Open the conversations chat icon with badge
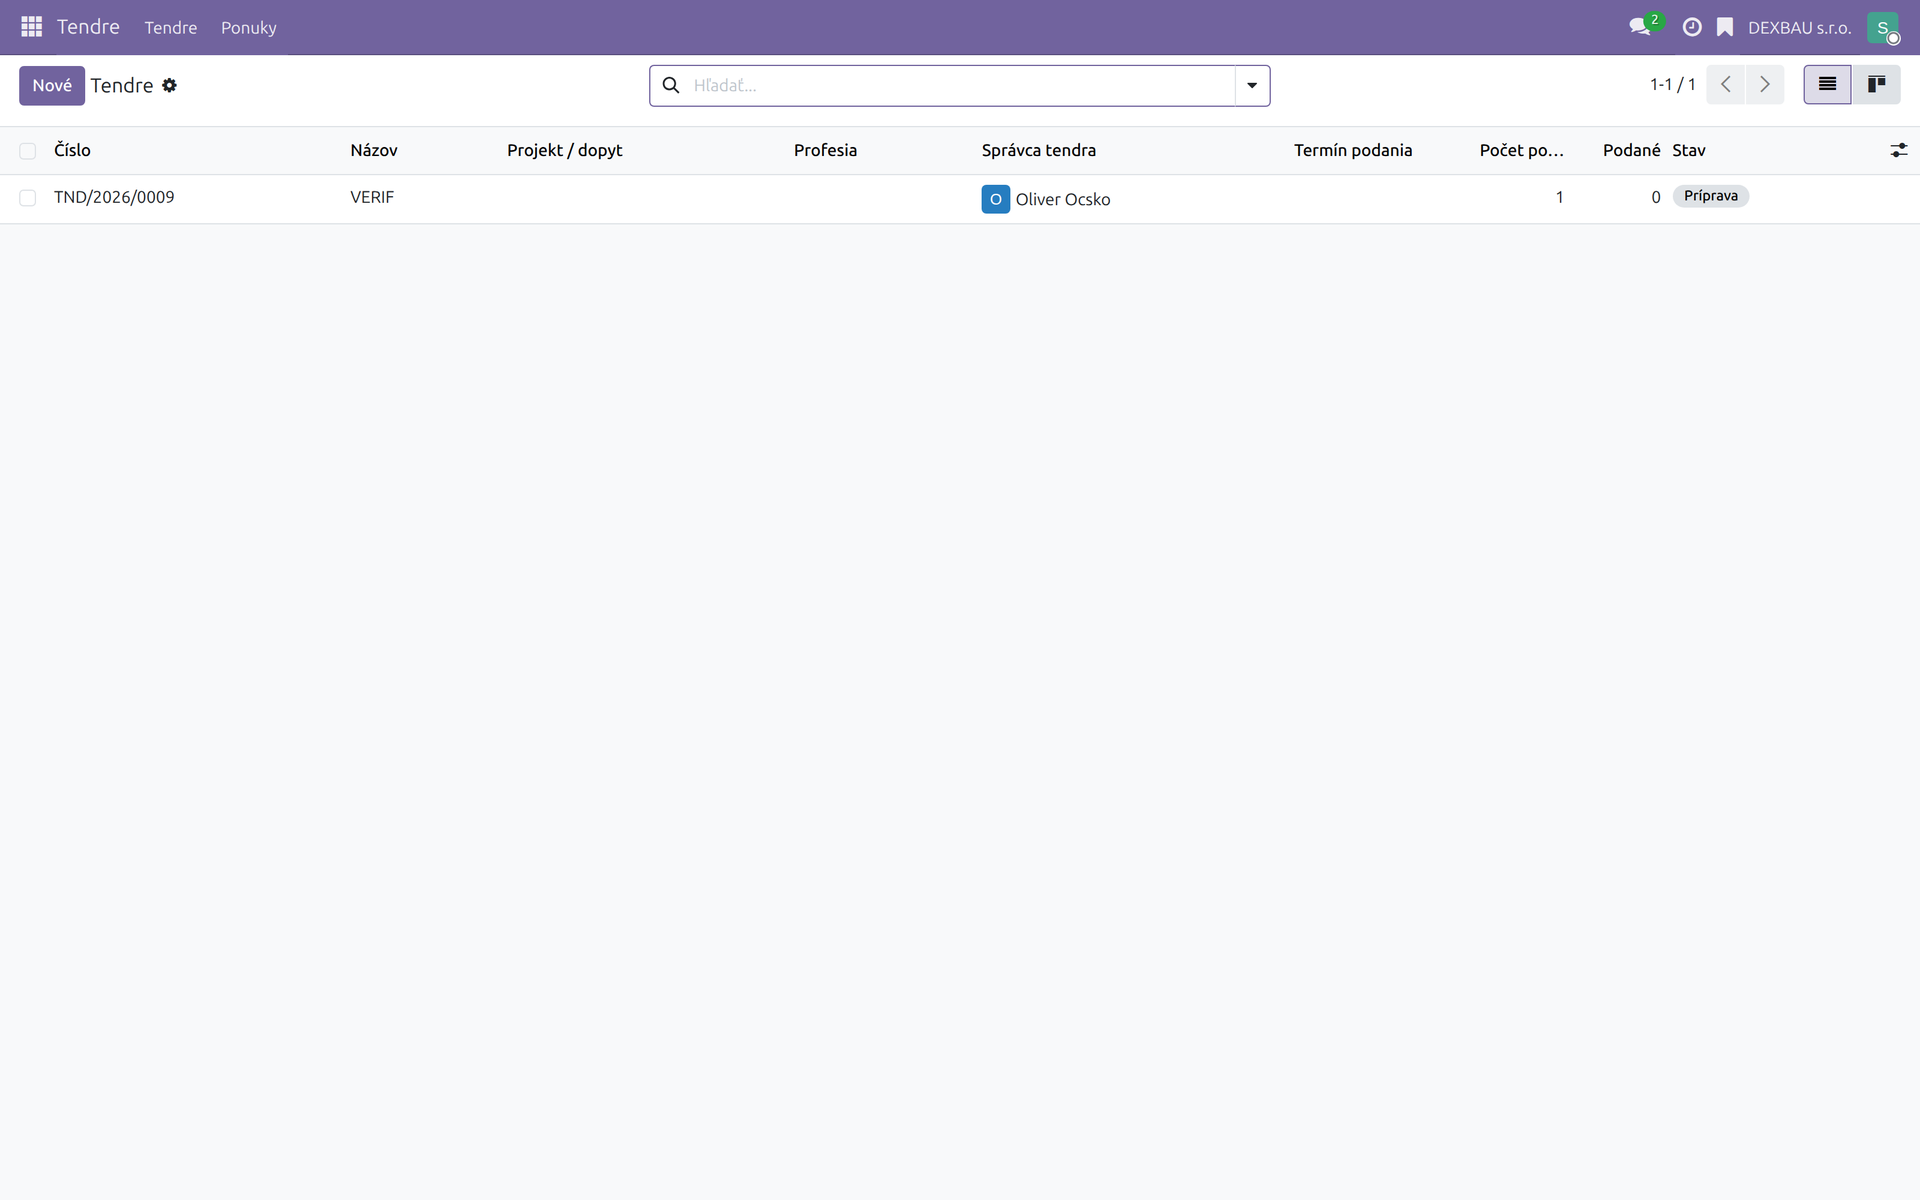The image size is (1920, 1200). click(x=1642, y=27)
